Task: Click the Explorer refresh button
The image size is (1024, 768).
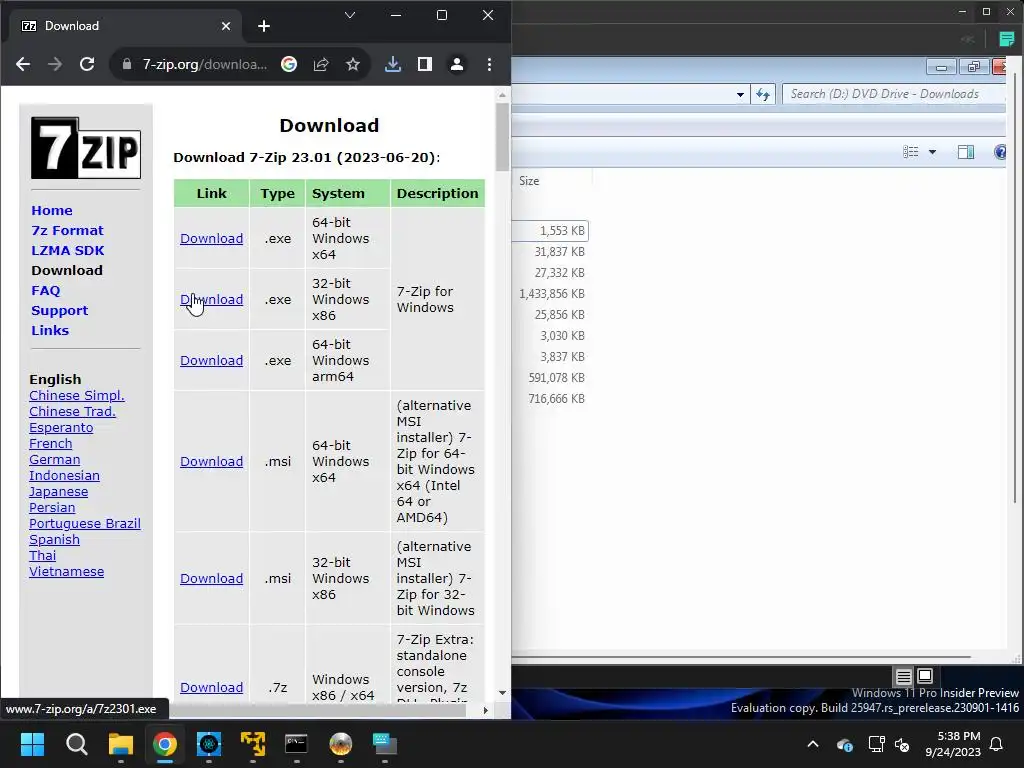Action: click(x=763, y=95)
